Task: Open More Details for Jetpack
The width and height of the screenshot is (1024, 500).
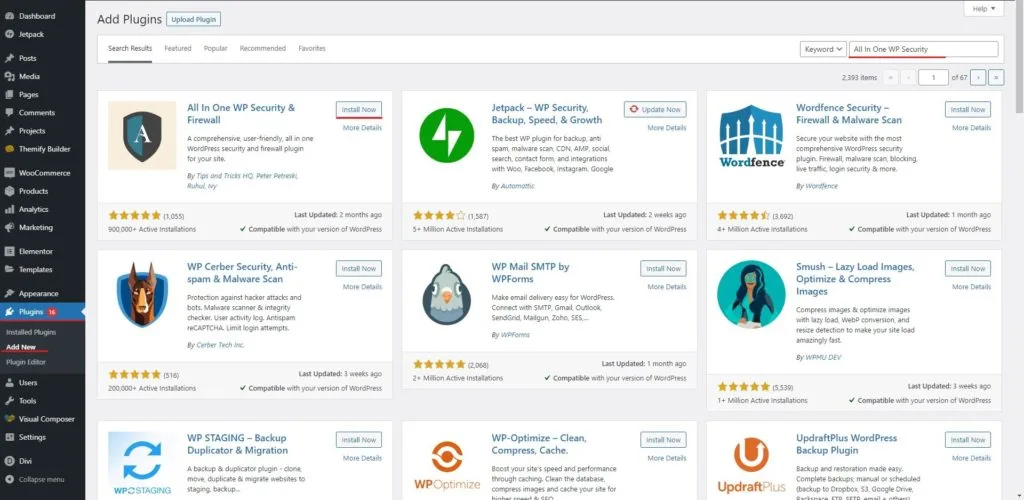Action: [x=667, y=128]
